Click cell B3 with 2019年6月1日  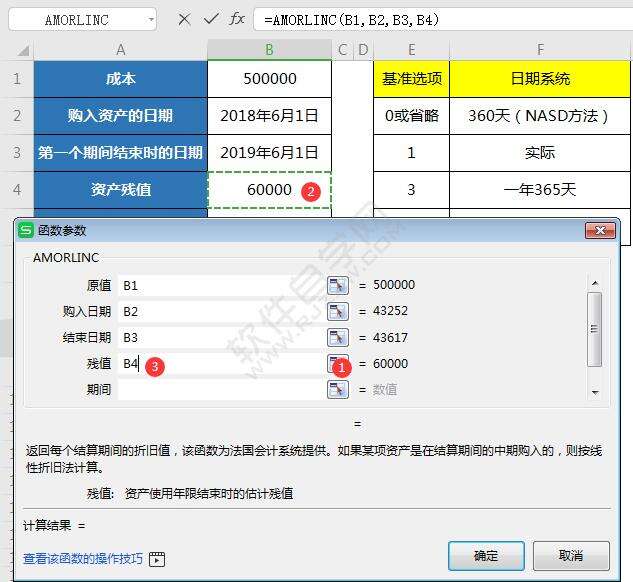click(269, 153)
